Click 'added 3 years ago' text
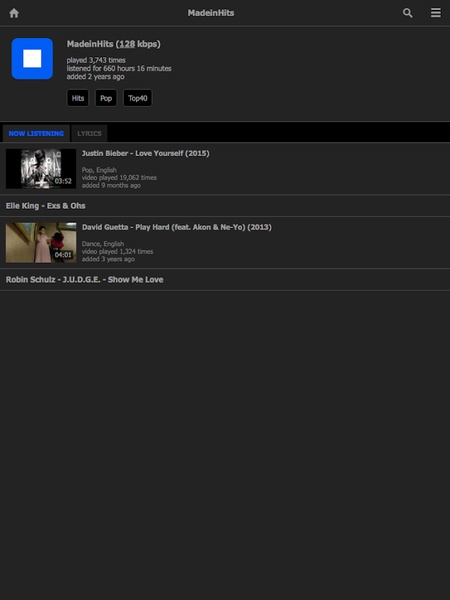450x600 pixels. click(x=108, y=259)
